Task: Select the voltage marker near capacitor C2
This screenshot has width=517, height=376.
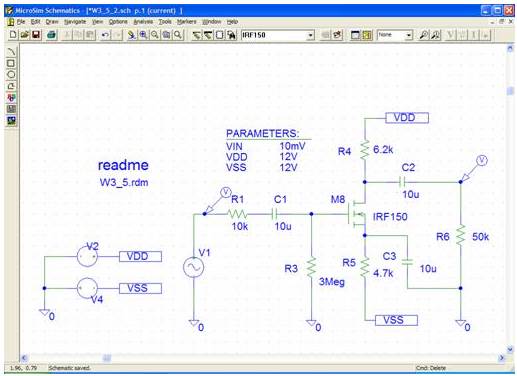Action: [474, 168]
